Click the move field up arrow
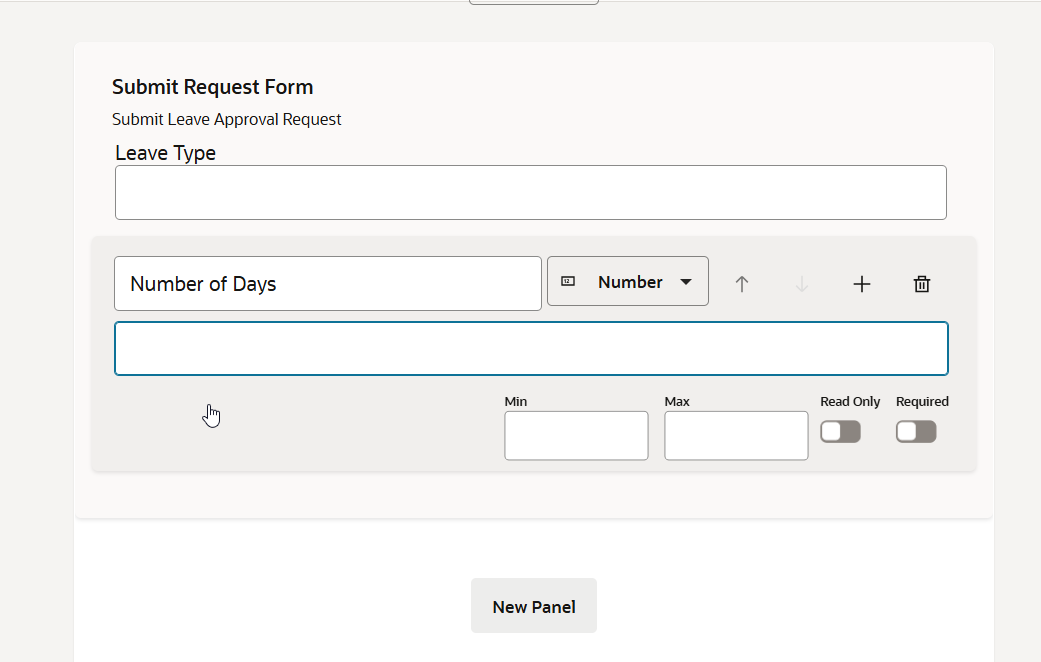1041x662 pixels. coord(741,284)
